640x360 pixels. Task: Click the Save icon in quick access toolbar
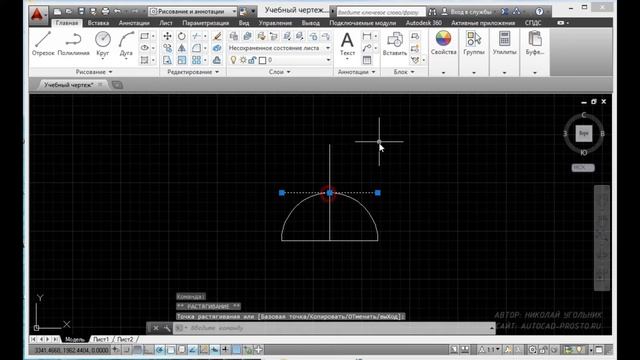coord(81,11)
